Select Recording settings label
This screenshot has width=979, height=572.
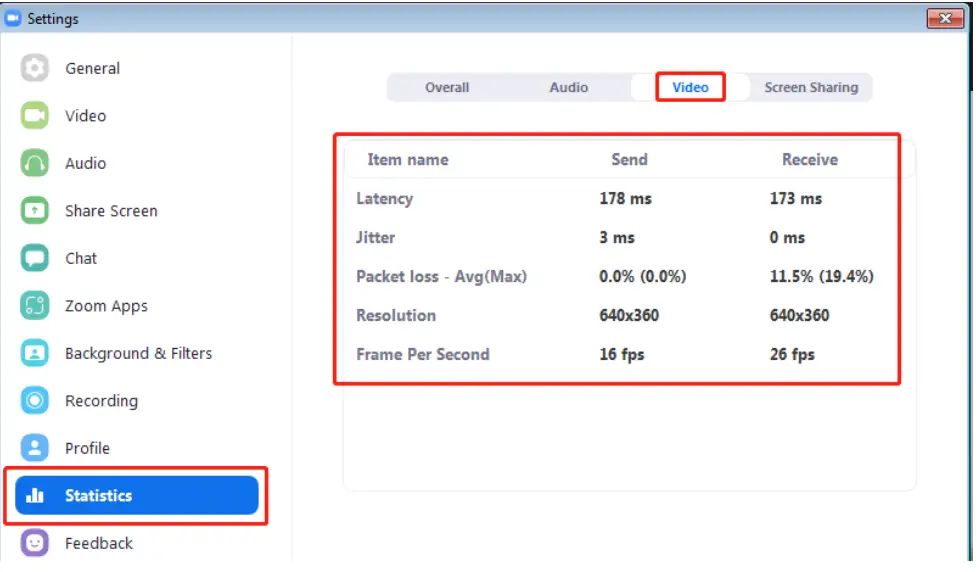(x=101, y=401)
